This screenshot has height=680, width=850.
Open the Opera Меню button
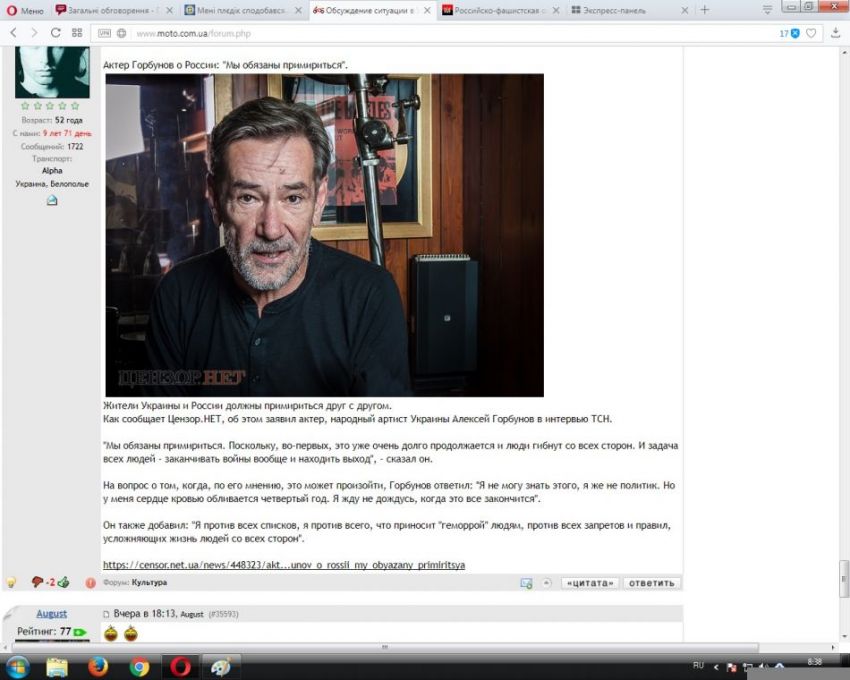[x=25, y=10]
